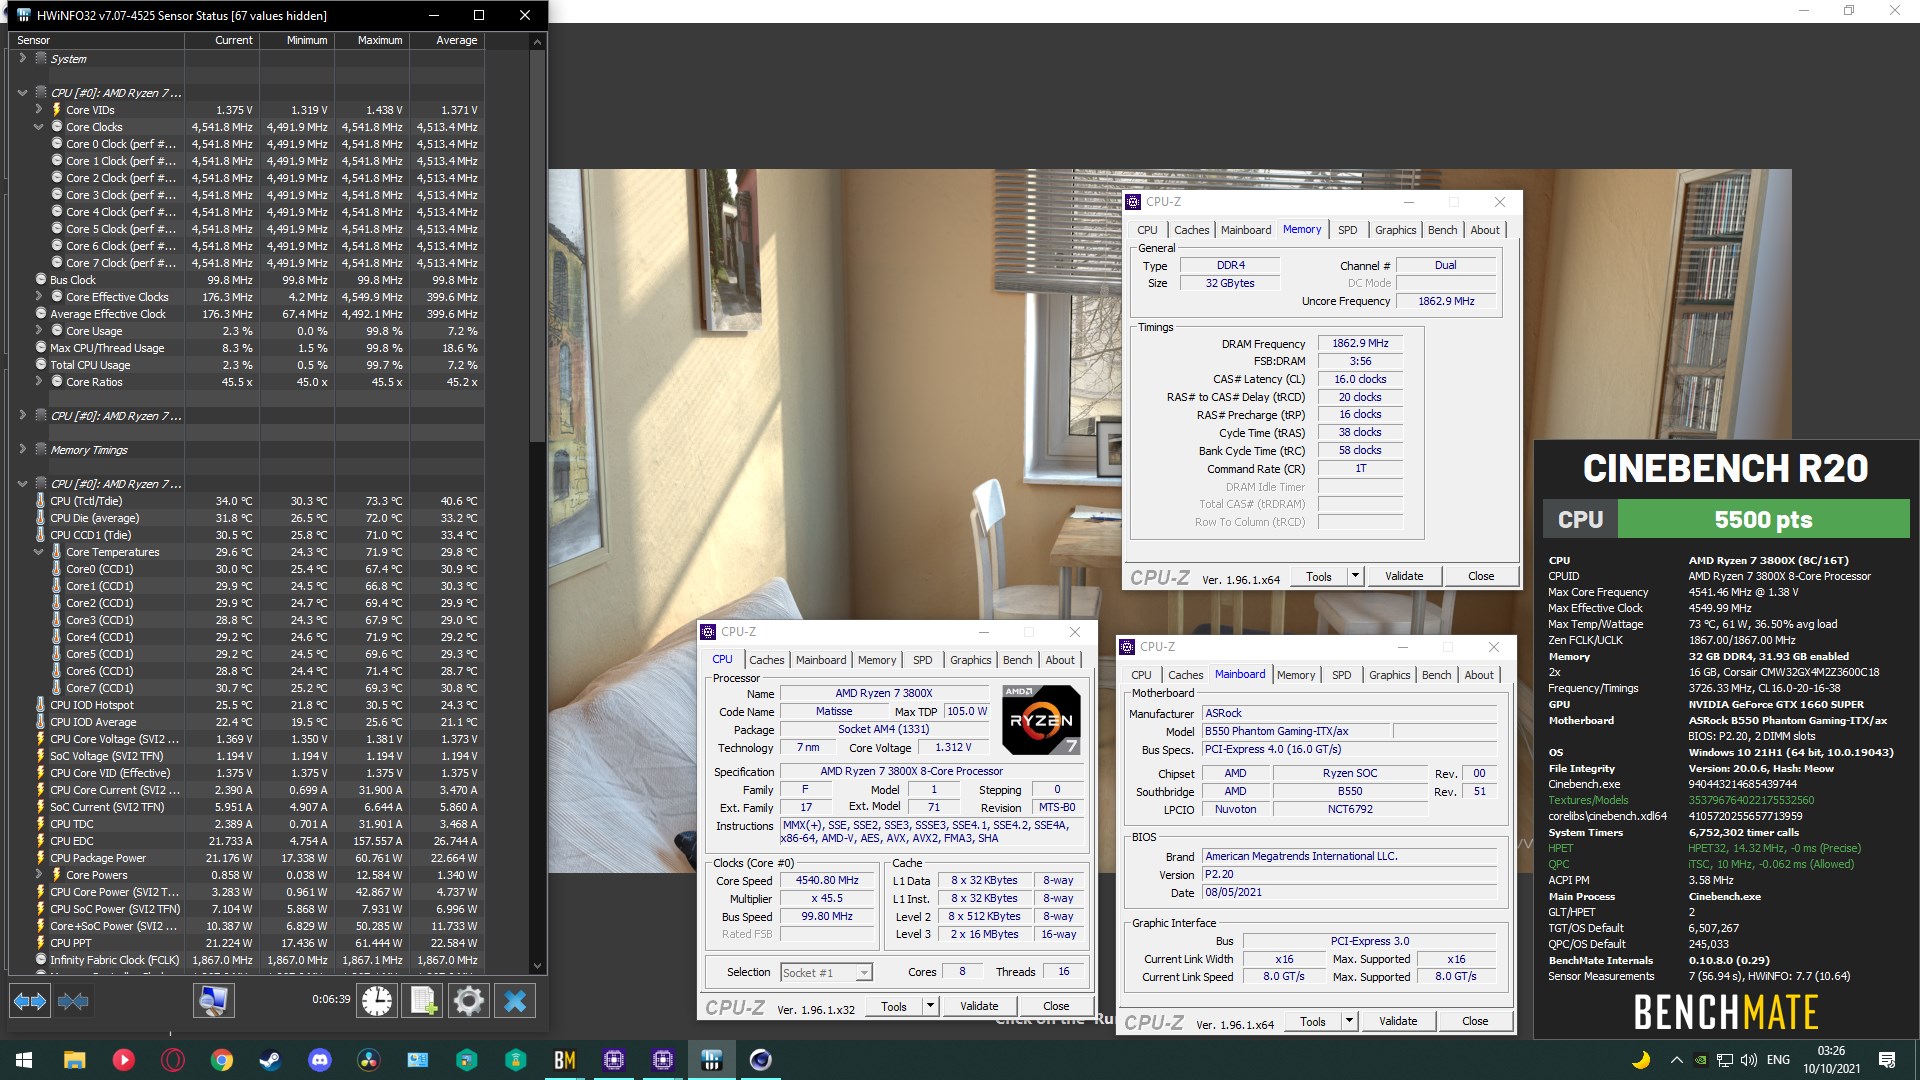Launch Steam from taskbar

pyautogui.click(x=270, y=1060)
